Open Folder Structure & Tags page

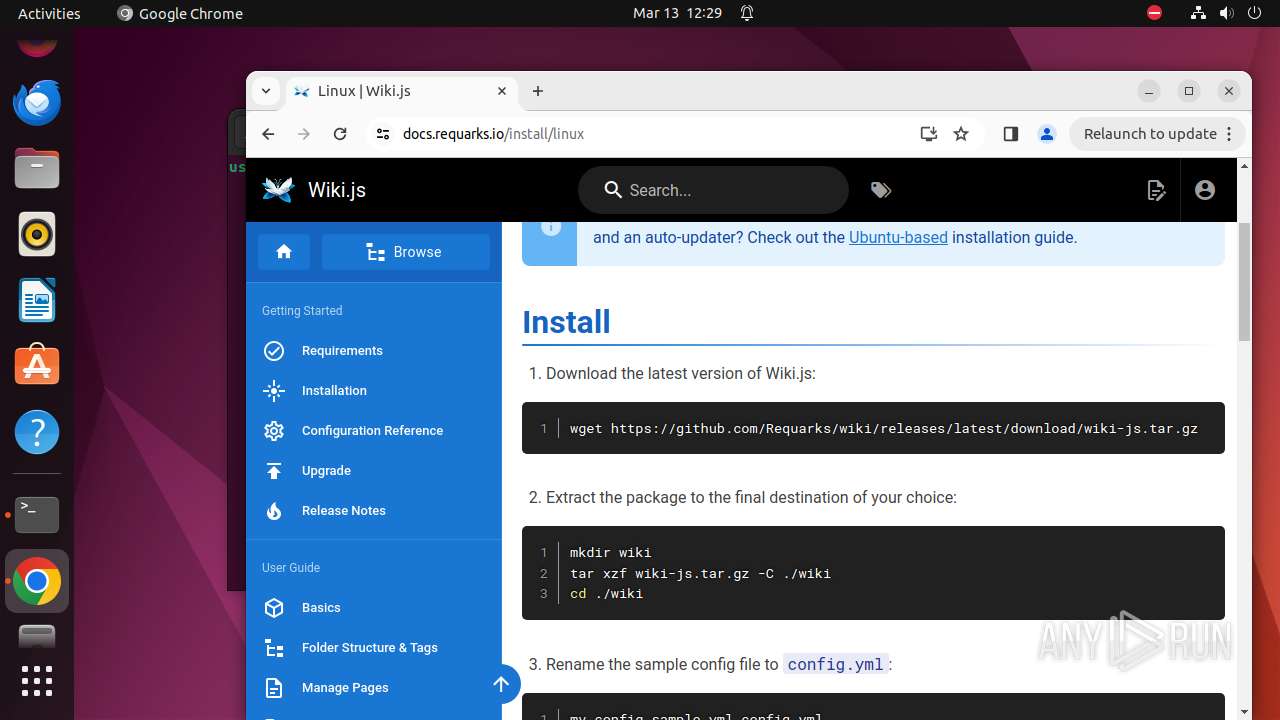point(370,648)
